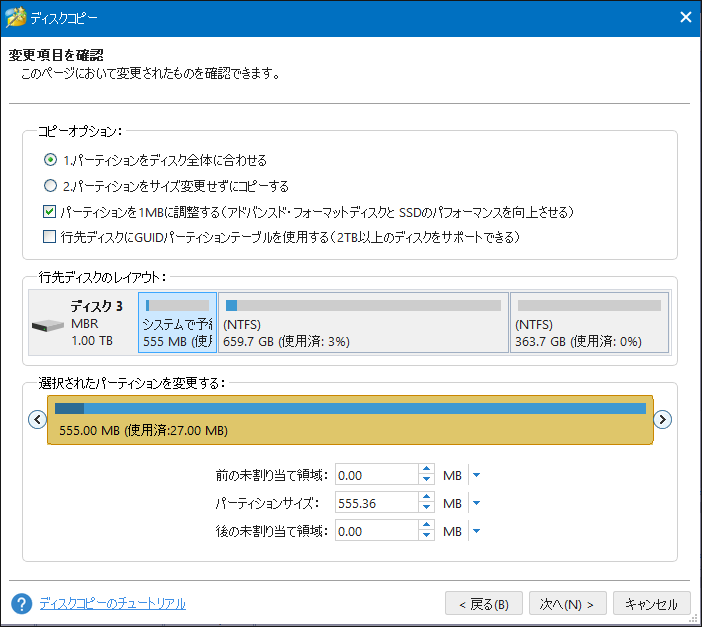Select the 659.7 GB NTFS partition
This screenshot has width=702, height=627.
(363, 322)
